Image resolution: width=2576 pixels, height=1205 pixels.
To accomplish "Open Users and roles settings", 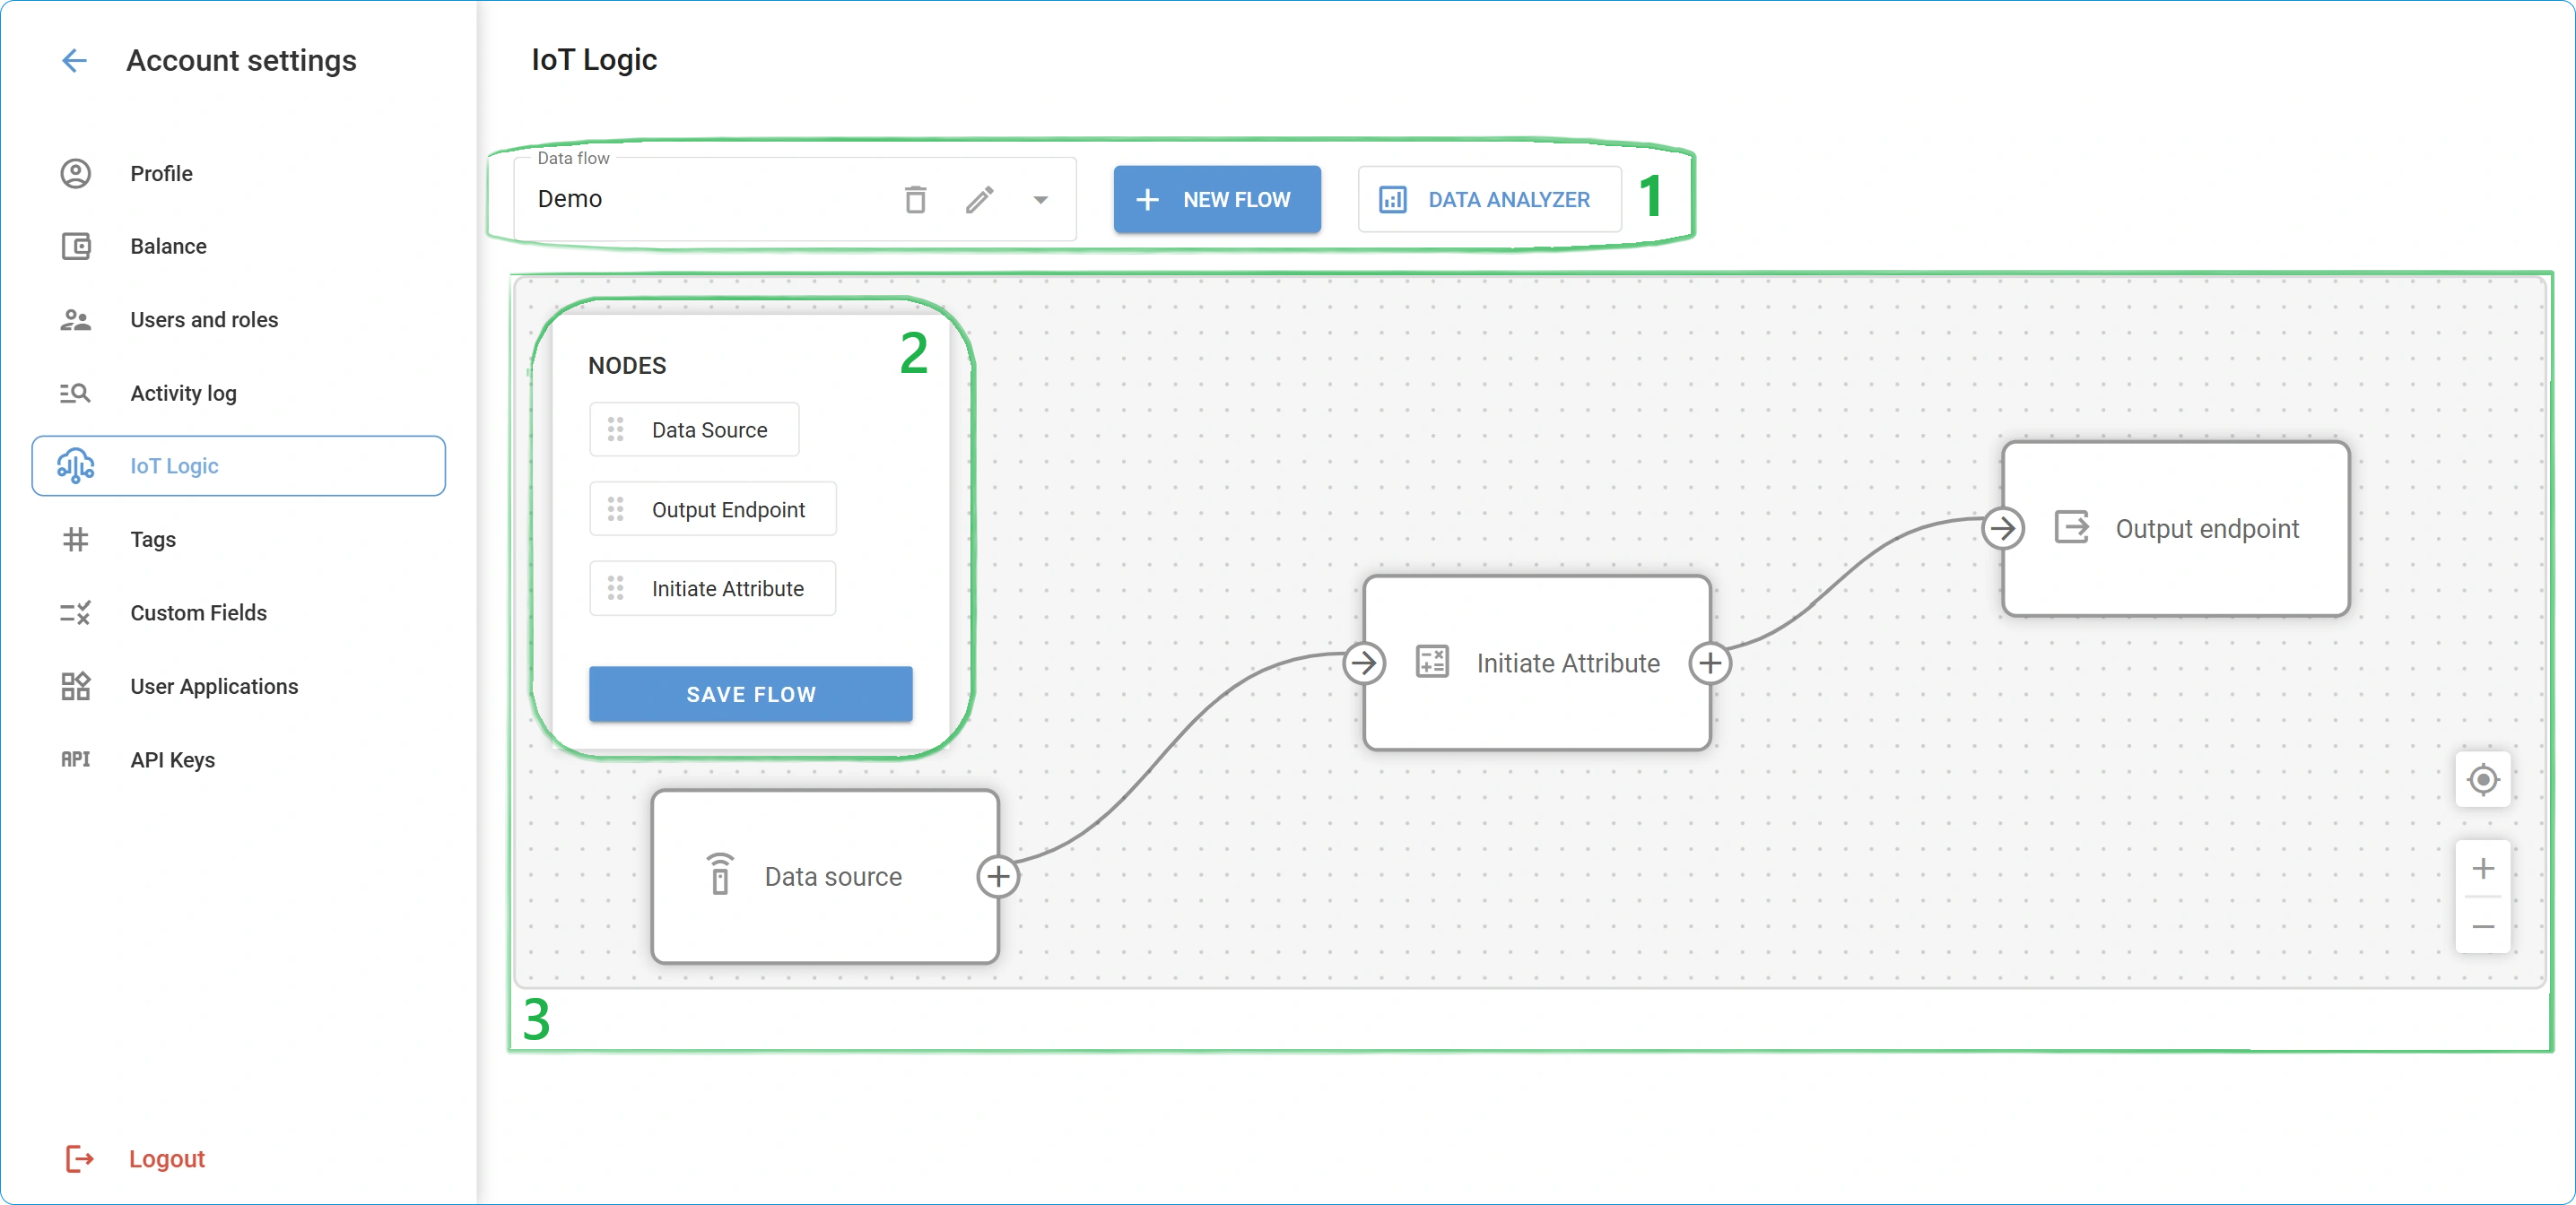I will tap(204, 320).
